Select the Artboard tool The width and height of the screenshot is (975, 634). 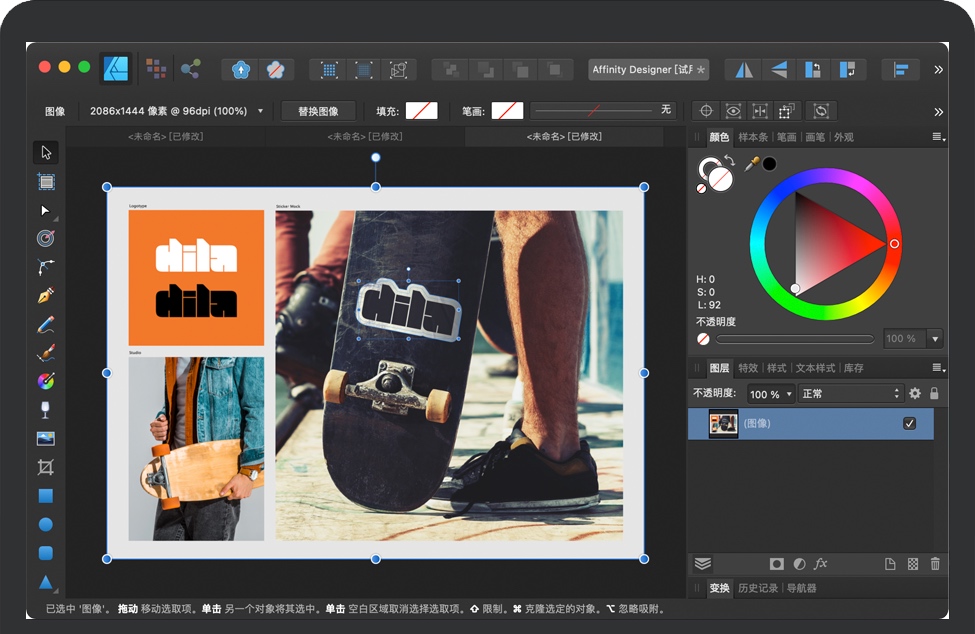(x=46, y=182)
